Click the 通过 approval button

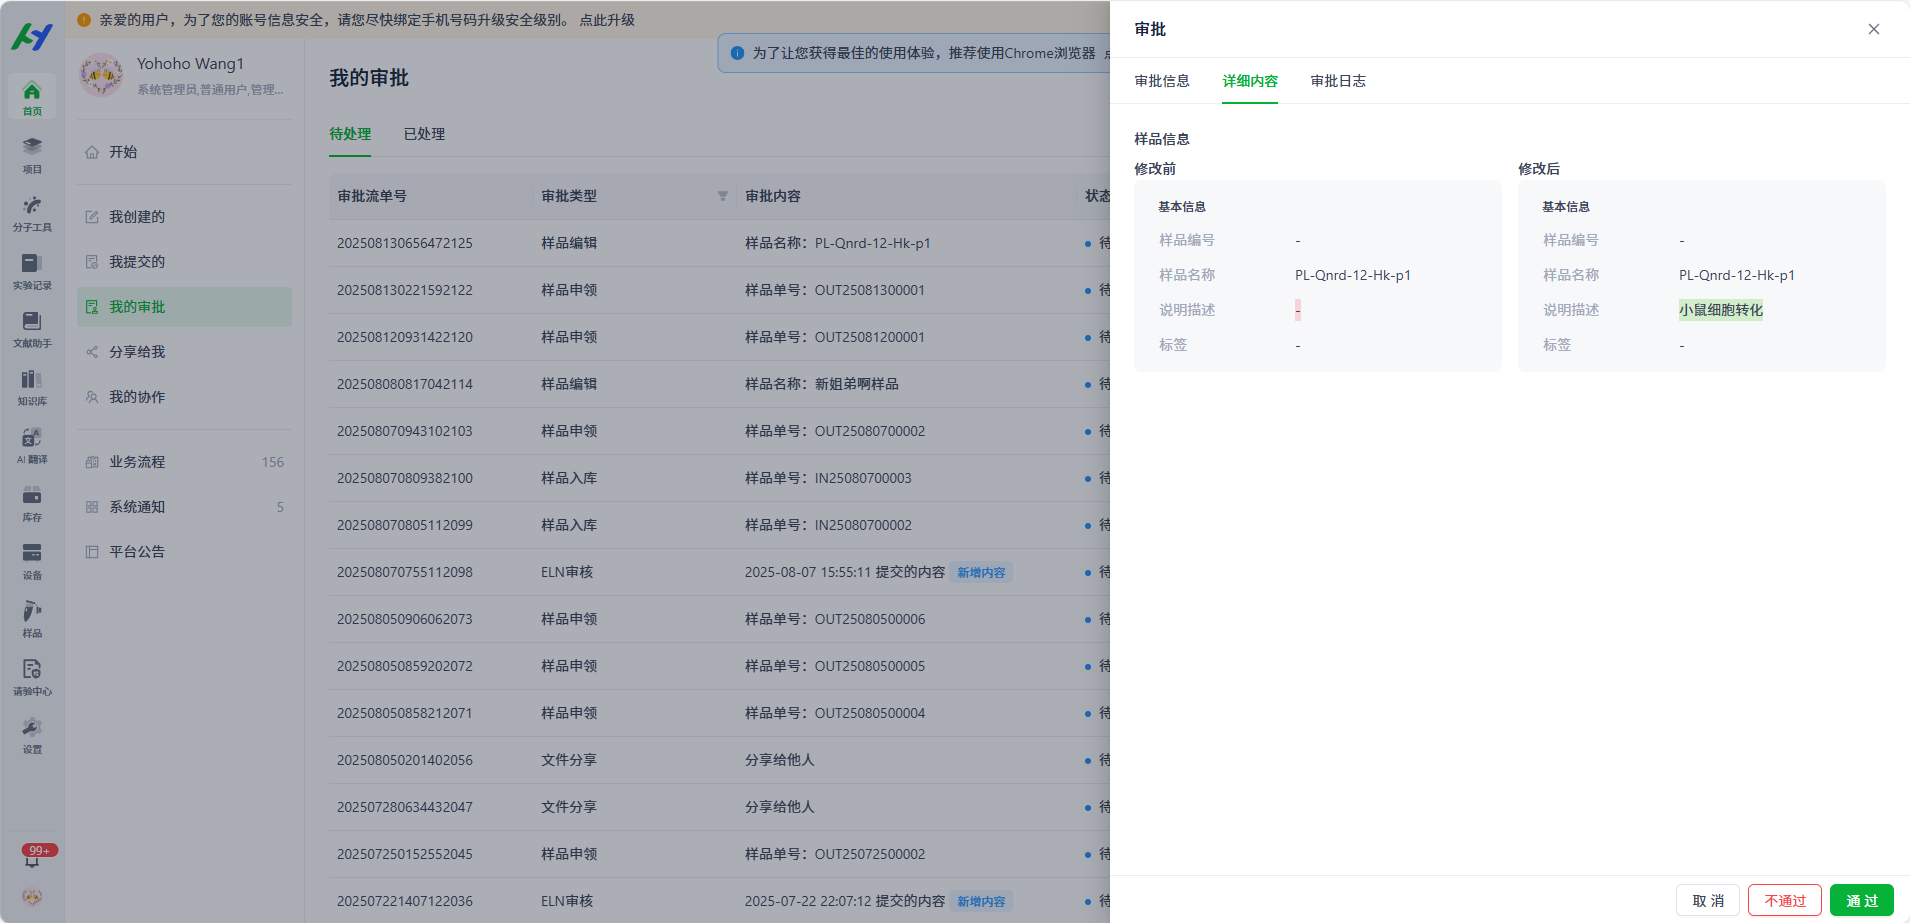(x=1860, y=900)
